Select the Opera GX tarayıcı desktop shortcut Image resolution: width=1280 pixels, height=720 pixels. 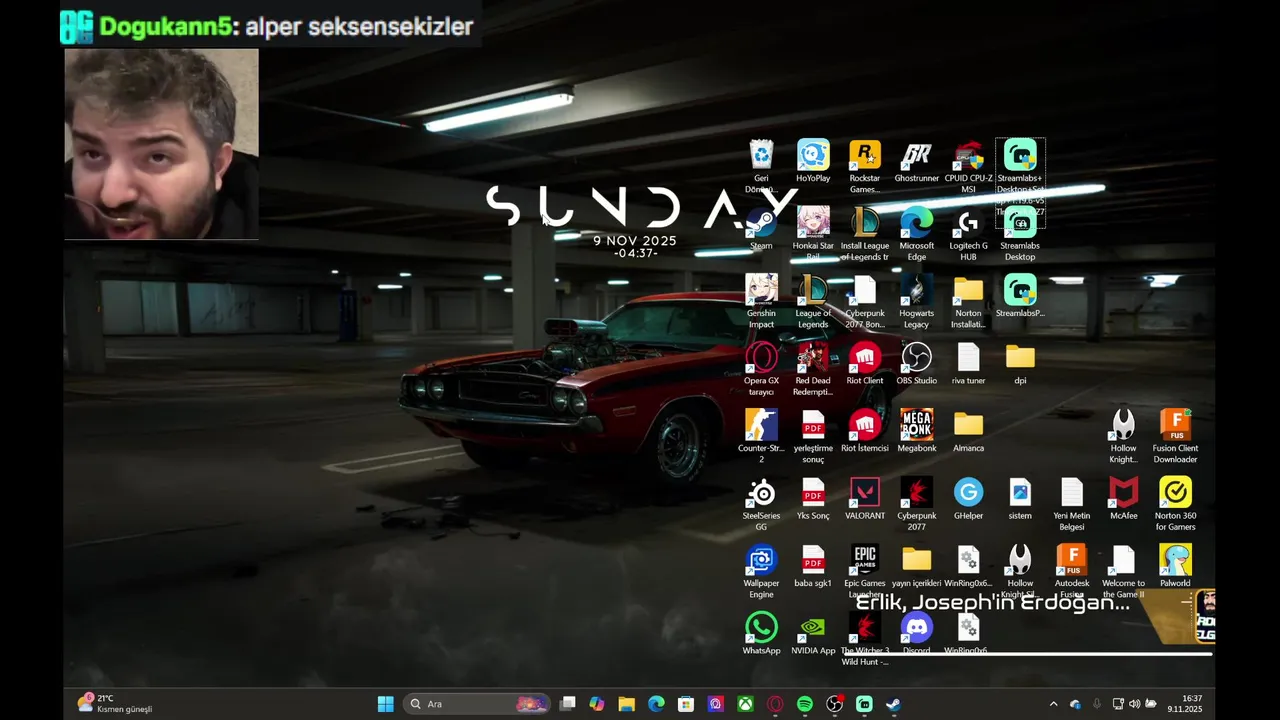(x=761, y=369)
